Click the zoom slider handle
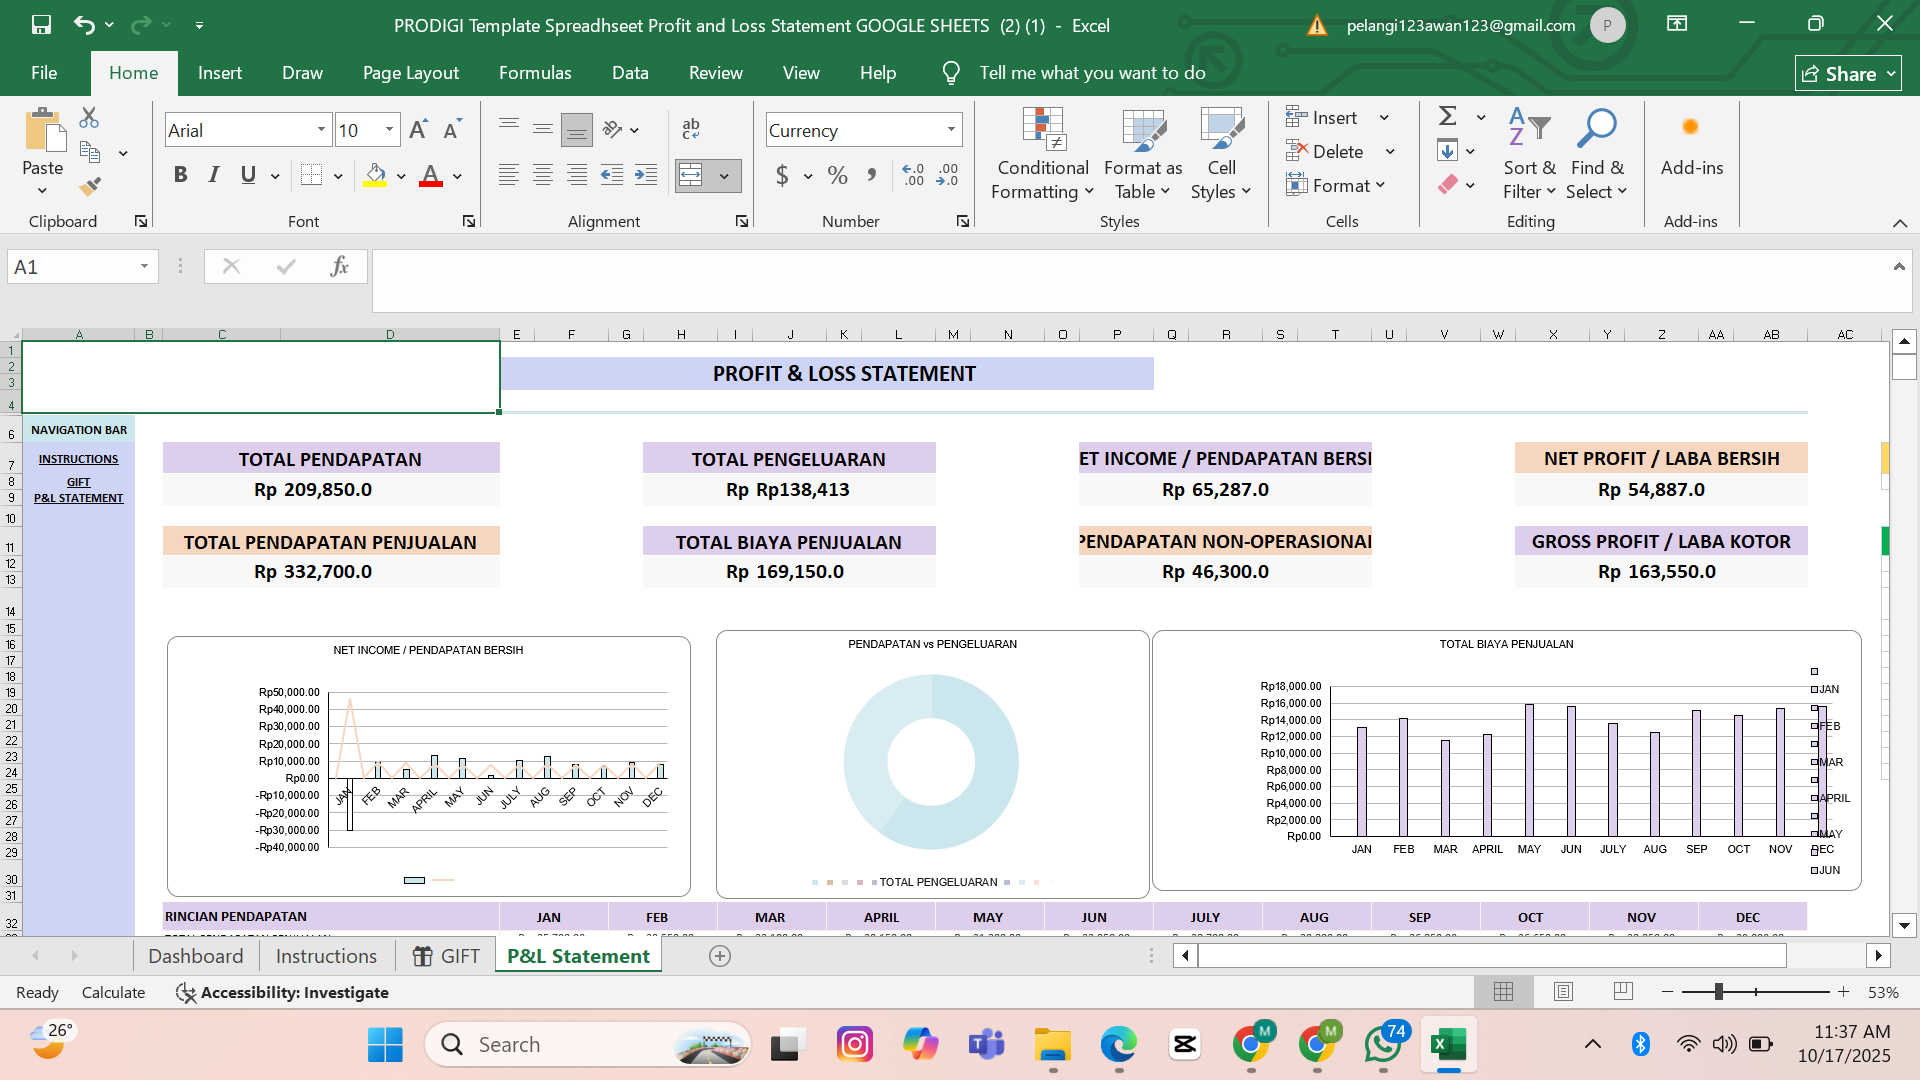The image size is (1920, 1080). coord(1718,991)
